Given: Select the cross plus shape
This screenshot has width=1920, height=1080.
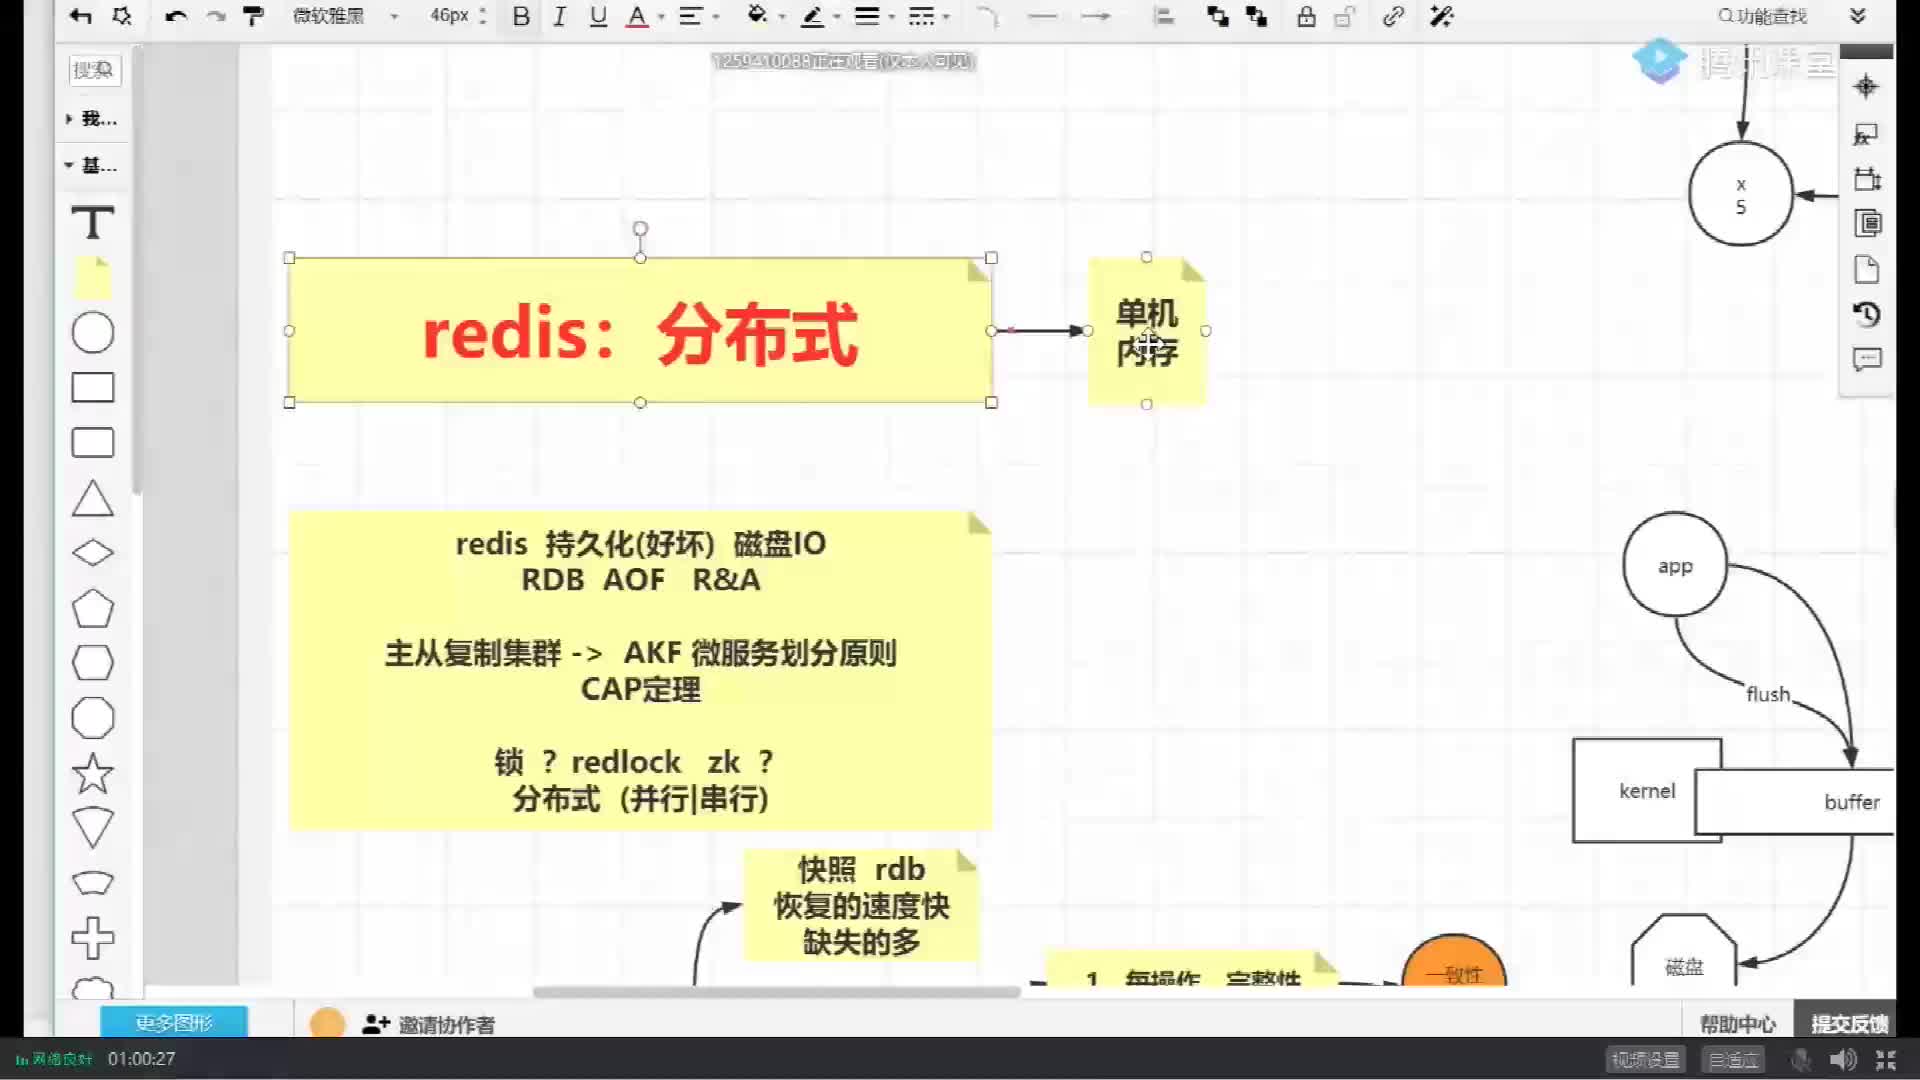Looking at the screenshot, I should (x=92, y=938).
